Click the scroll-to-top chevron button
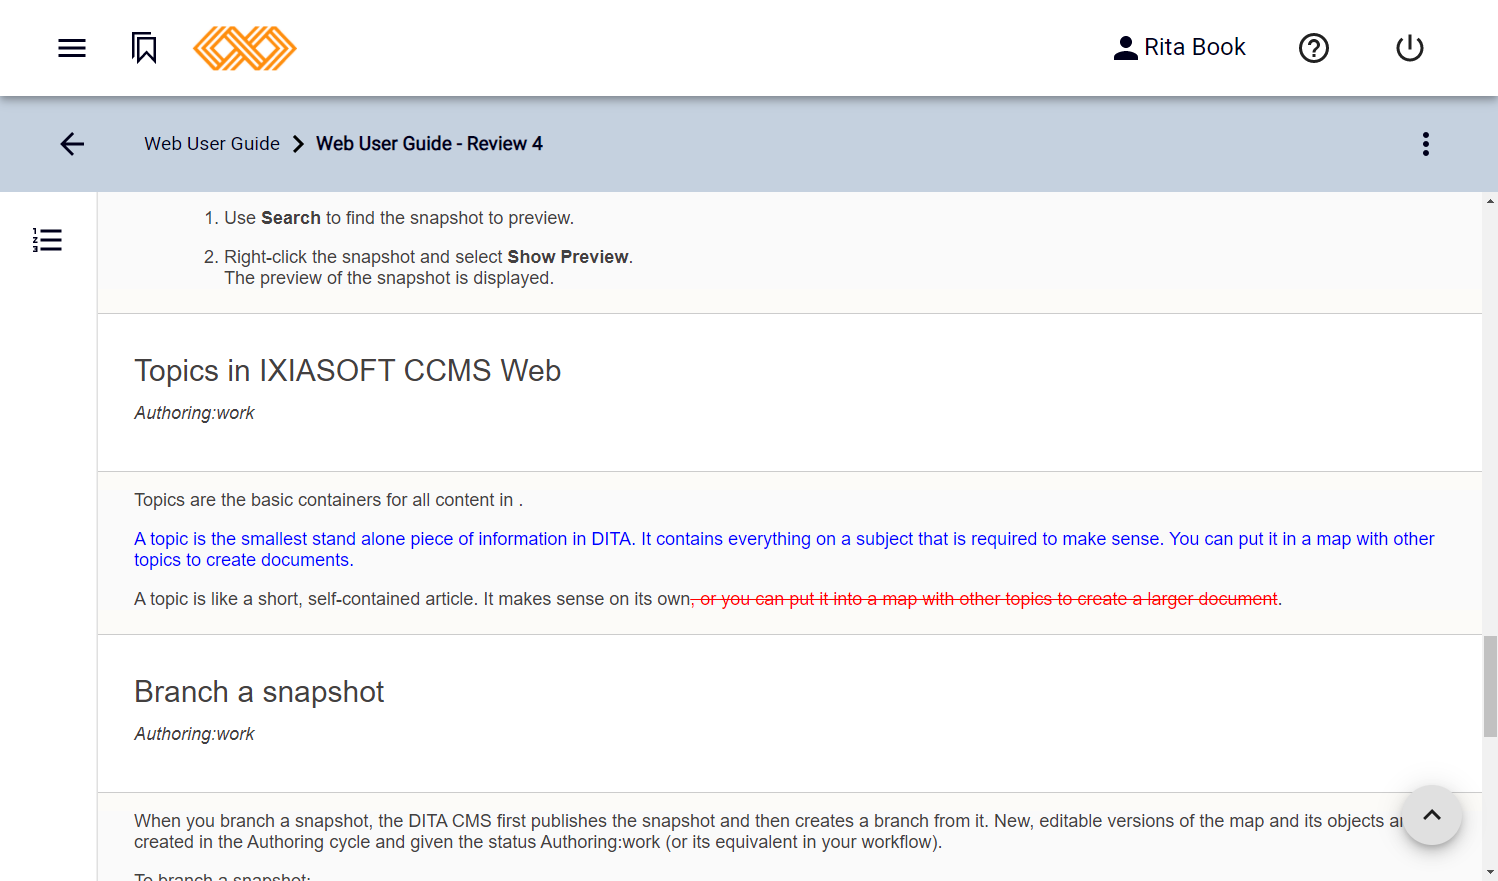Viewport: 1498px width, 881px height. pyautogui.click(x=1432, y=815)
